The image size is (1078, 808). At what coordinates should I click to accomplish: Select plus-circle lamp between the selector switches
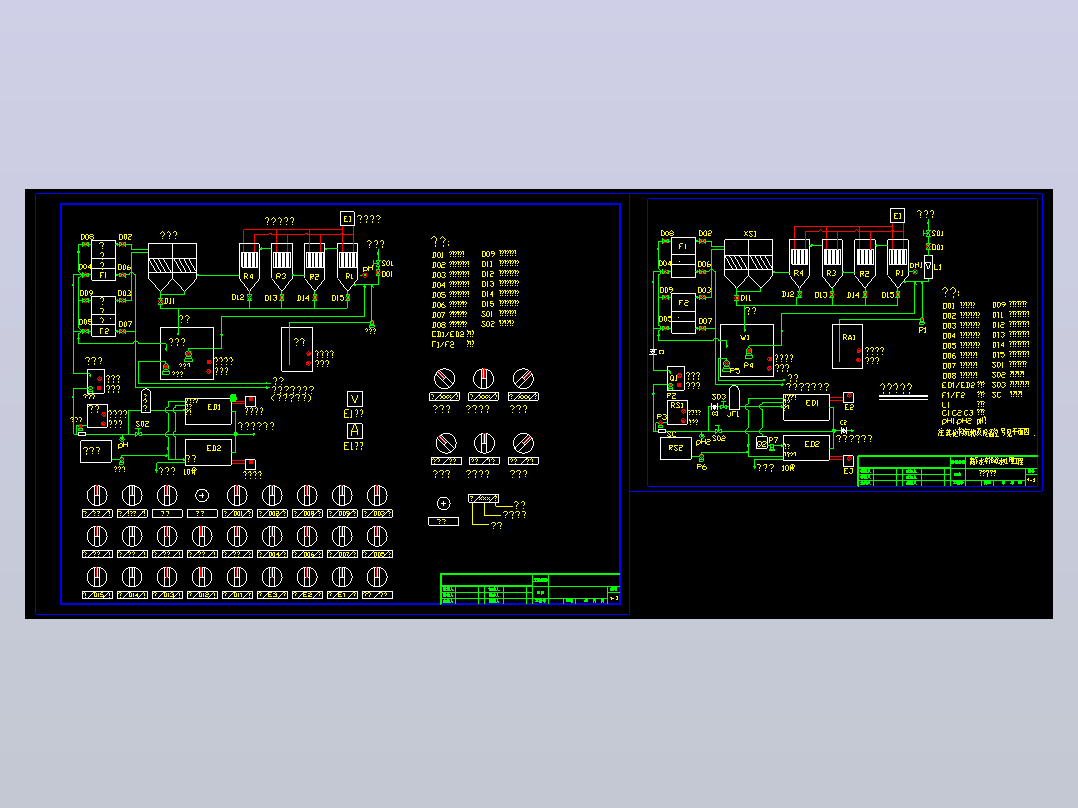pyautogui.click(x=202, y=495)
